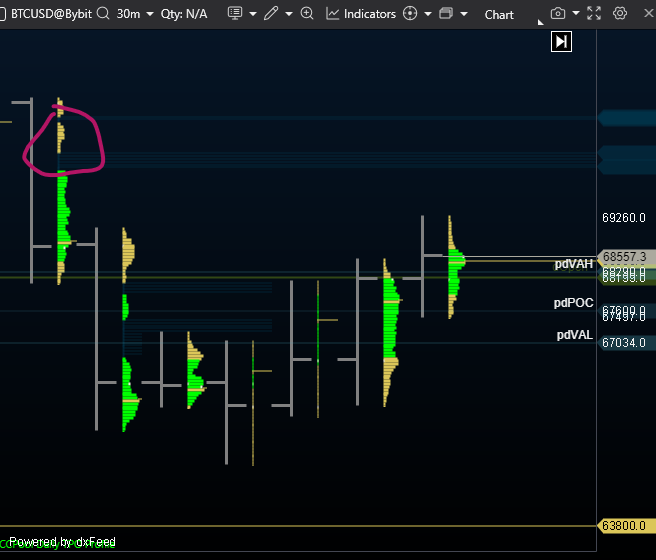Click the BTCUSD@Bybit symbol field

51,14
